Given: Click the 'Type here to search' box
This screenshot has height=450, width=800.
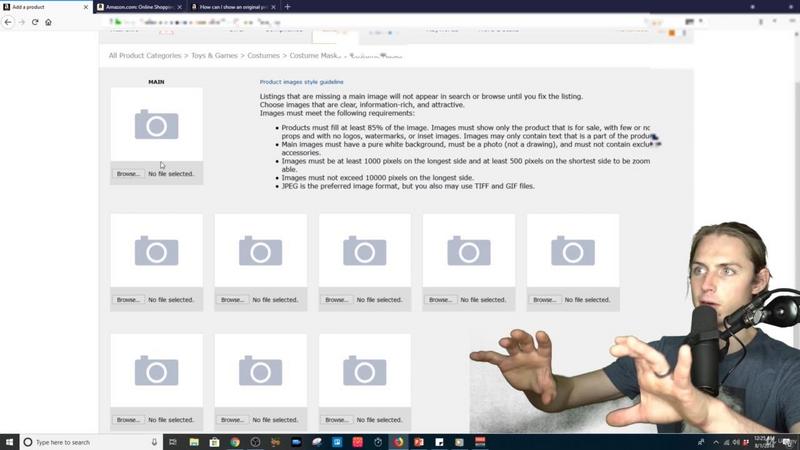Looking at the screenshot, I should click(91, 442).
